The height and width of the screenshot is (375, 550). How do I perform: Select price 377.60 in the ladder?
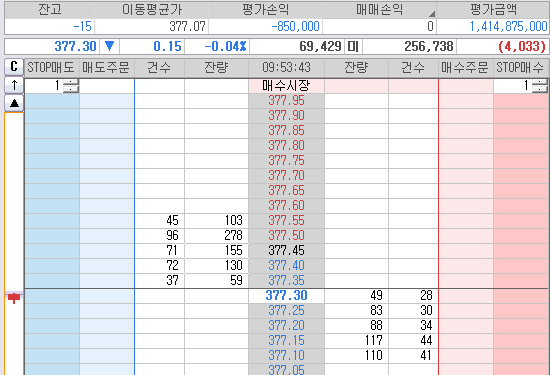(286, 206)
